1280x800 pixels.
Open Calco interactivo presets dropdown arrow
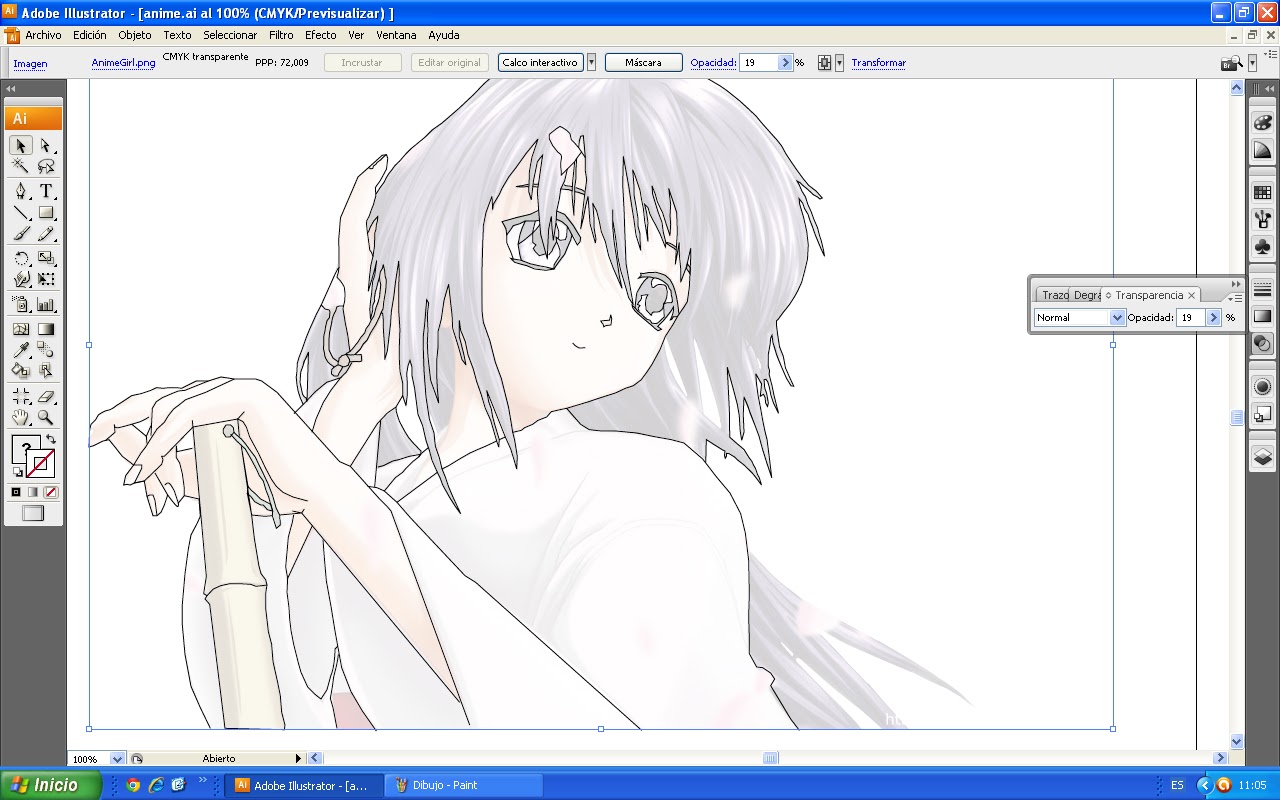pyautogui.click(x=591, y=62)
